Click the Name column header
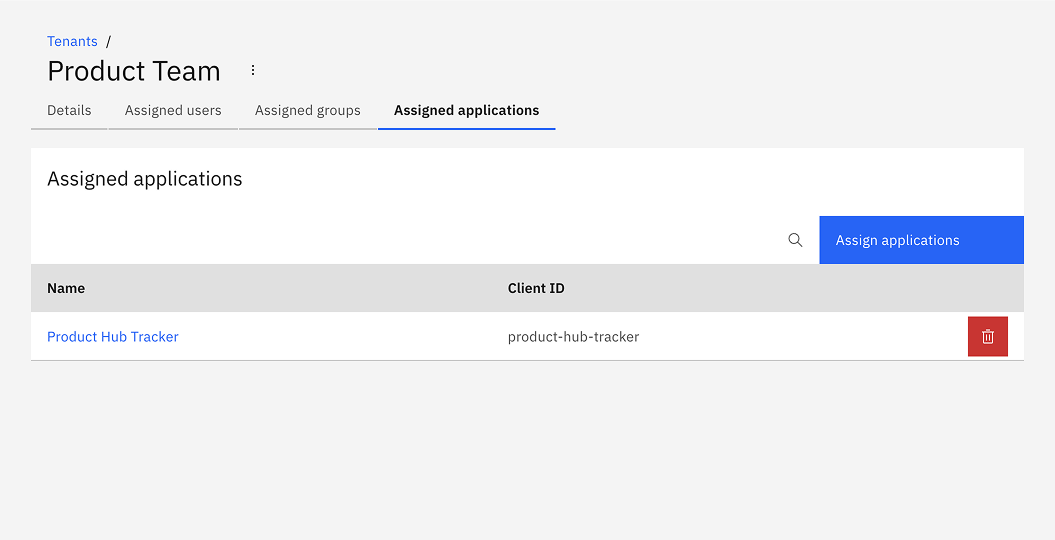 pos(66,288)
